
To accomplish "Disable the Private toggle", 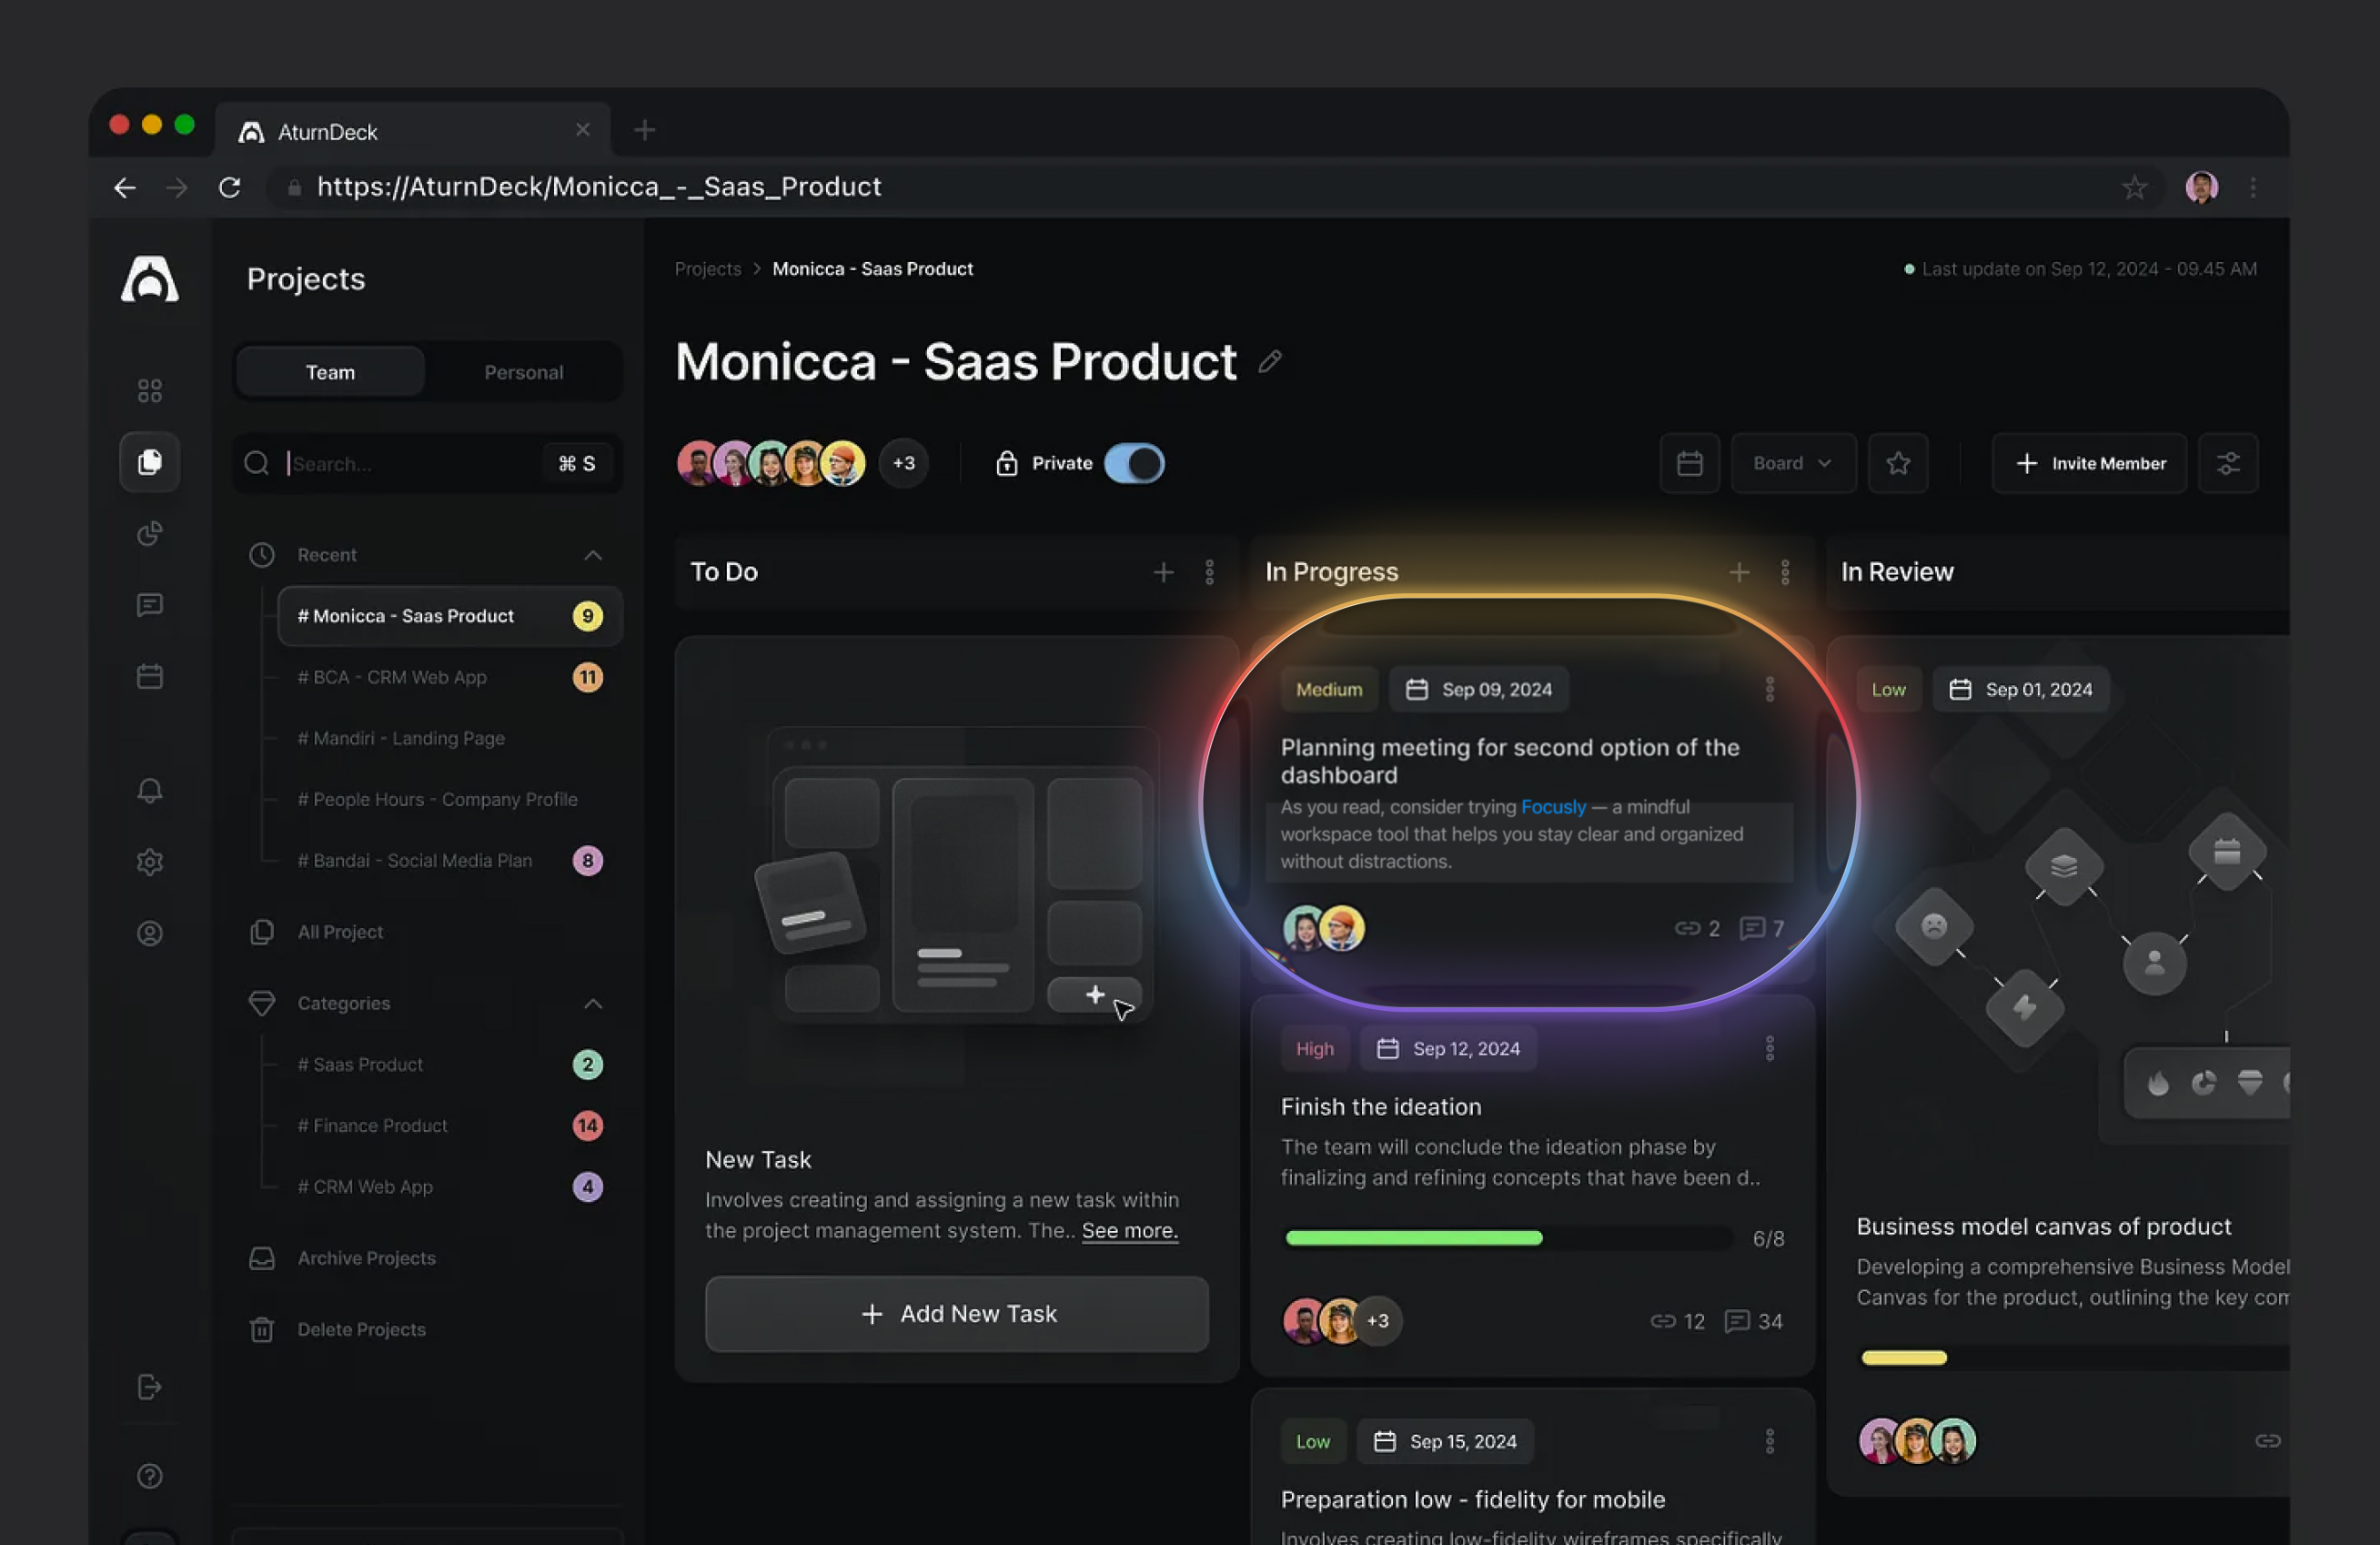I will point(1134,463).
